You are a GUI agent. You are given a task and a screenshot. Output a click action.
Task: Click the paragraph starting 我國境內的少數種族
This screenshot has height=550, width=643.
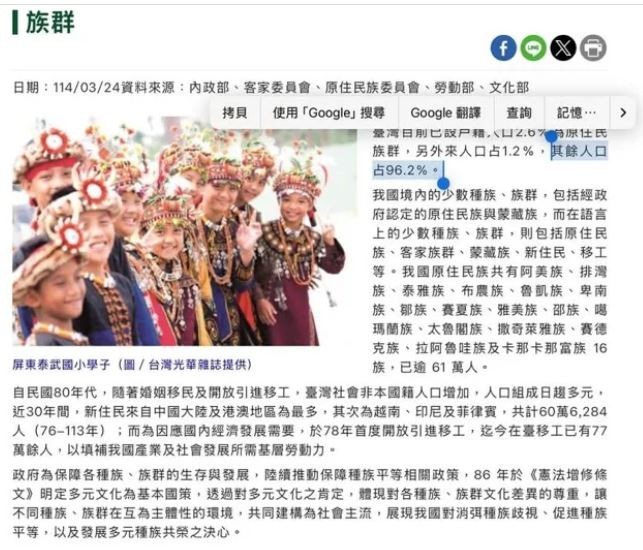490,281
